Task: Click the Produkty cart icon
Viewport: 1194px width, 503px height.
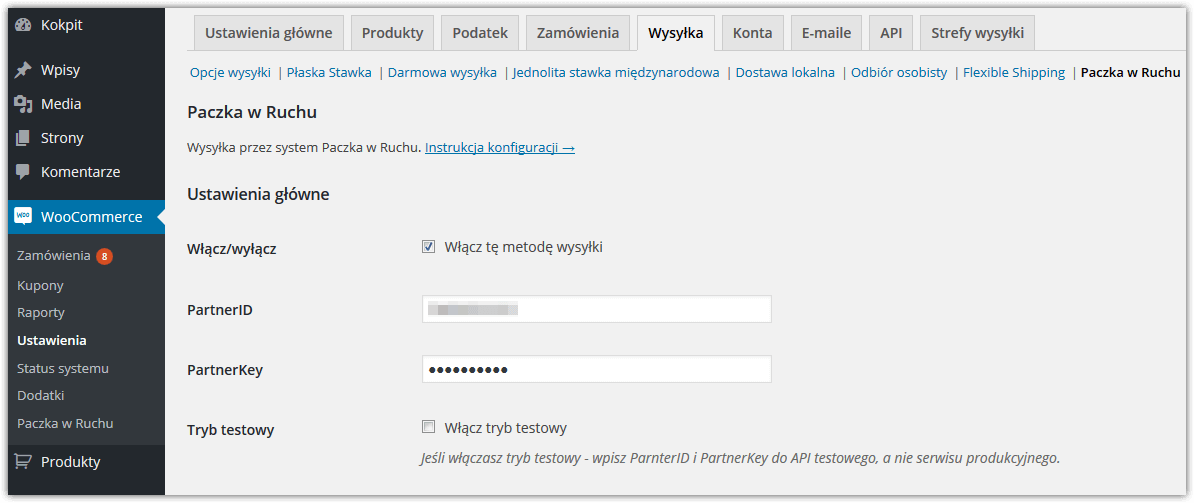Action: pos(24,462)
